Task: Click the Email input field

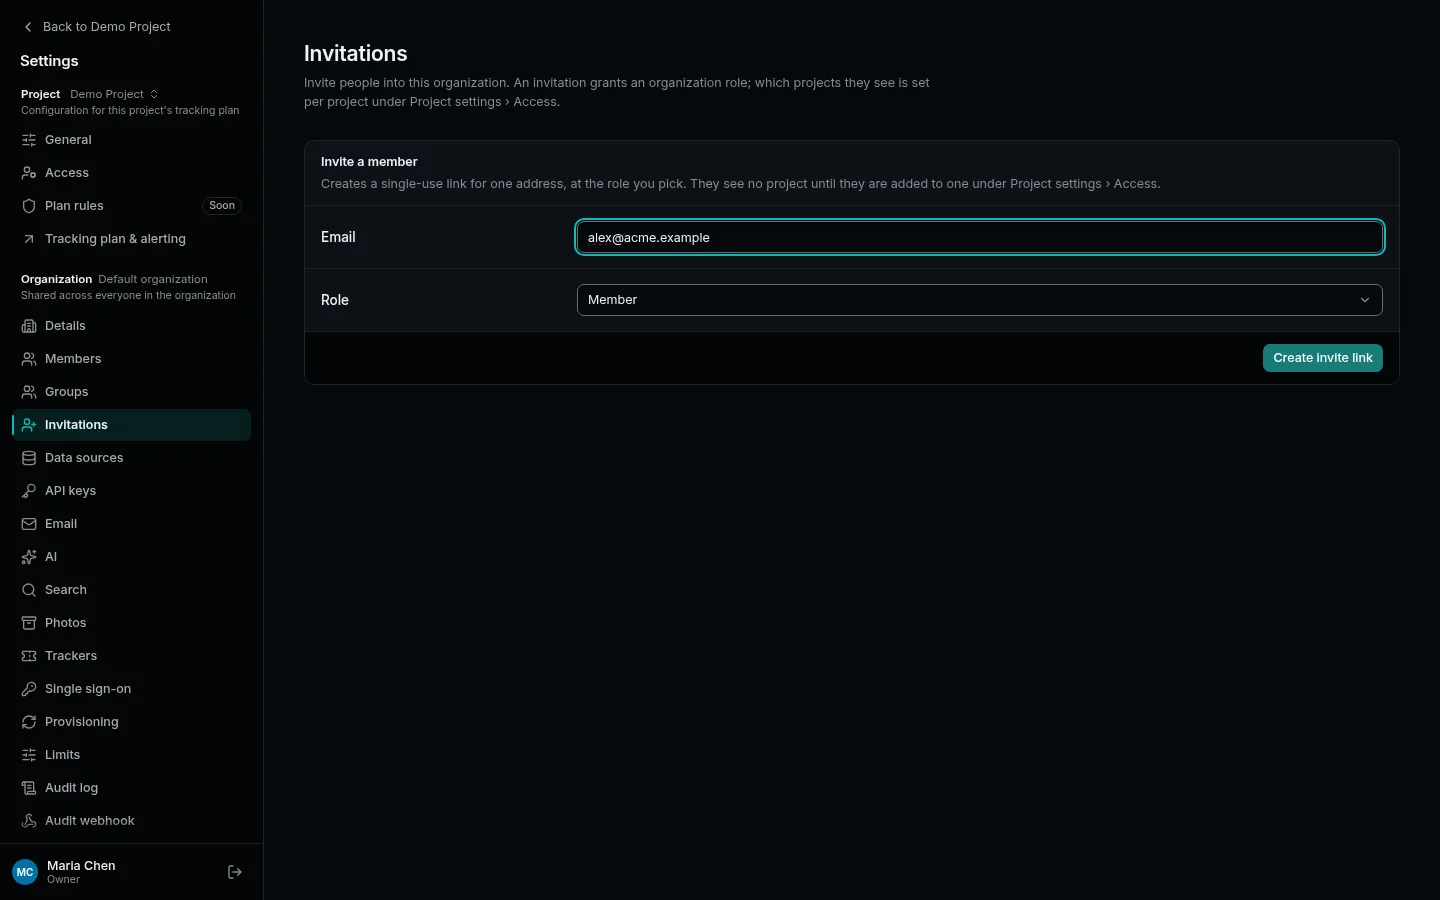Action: [979, 237]
